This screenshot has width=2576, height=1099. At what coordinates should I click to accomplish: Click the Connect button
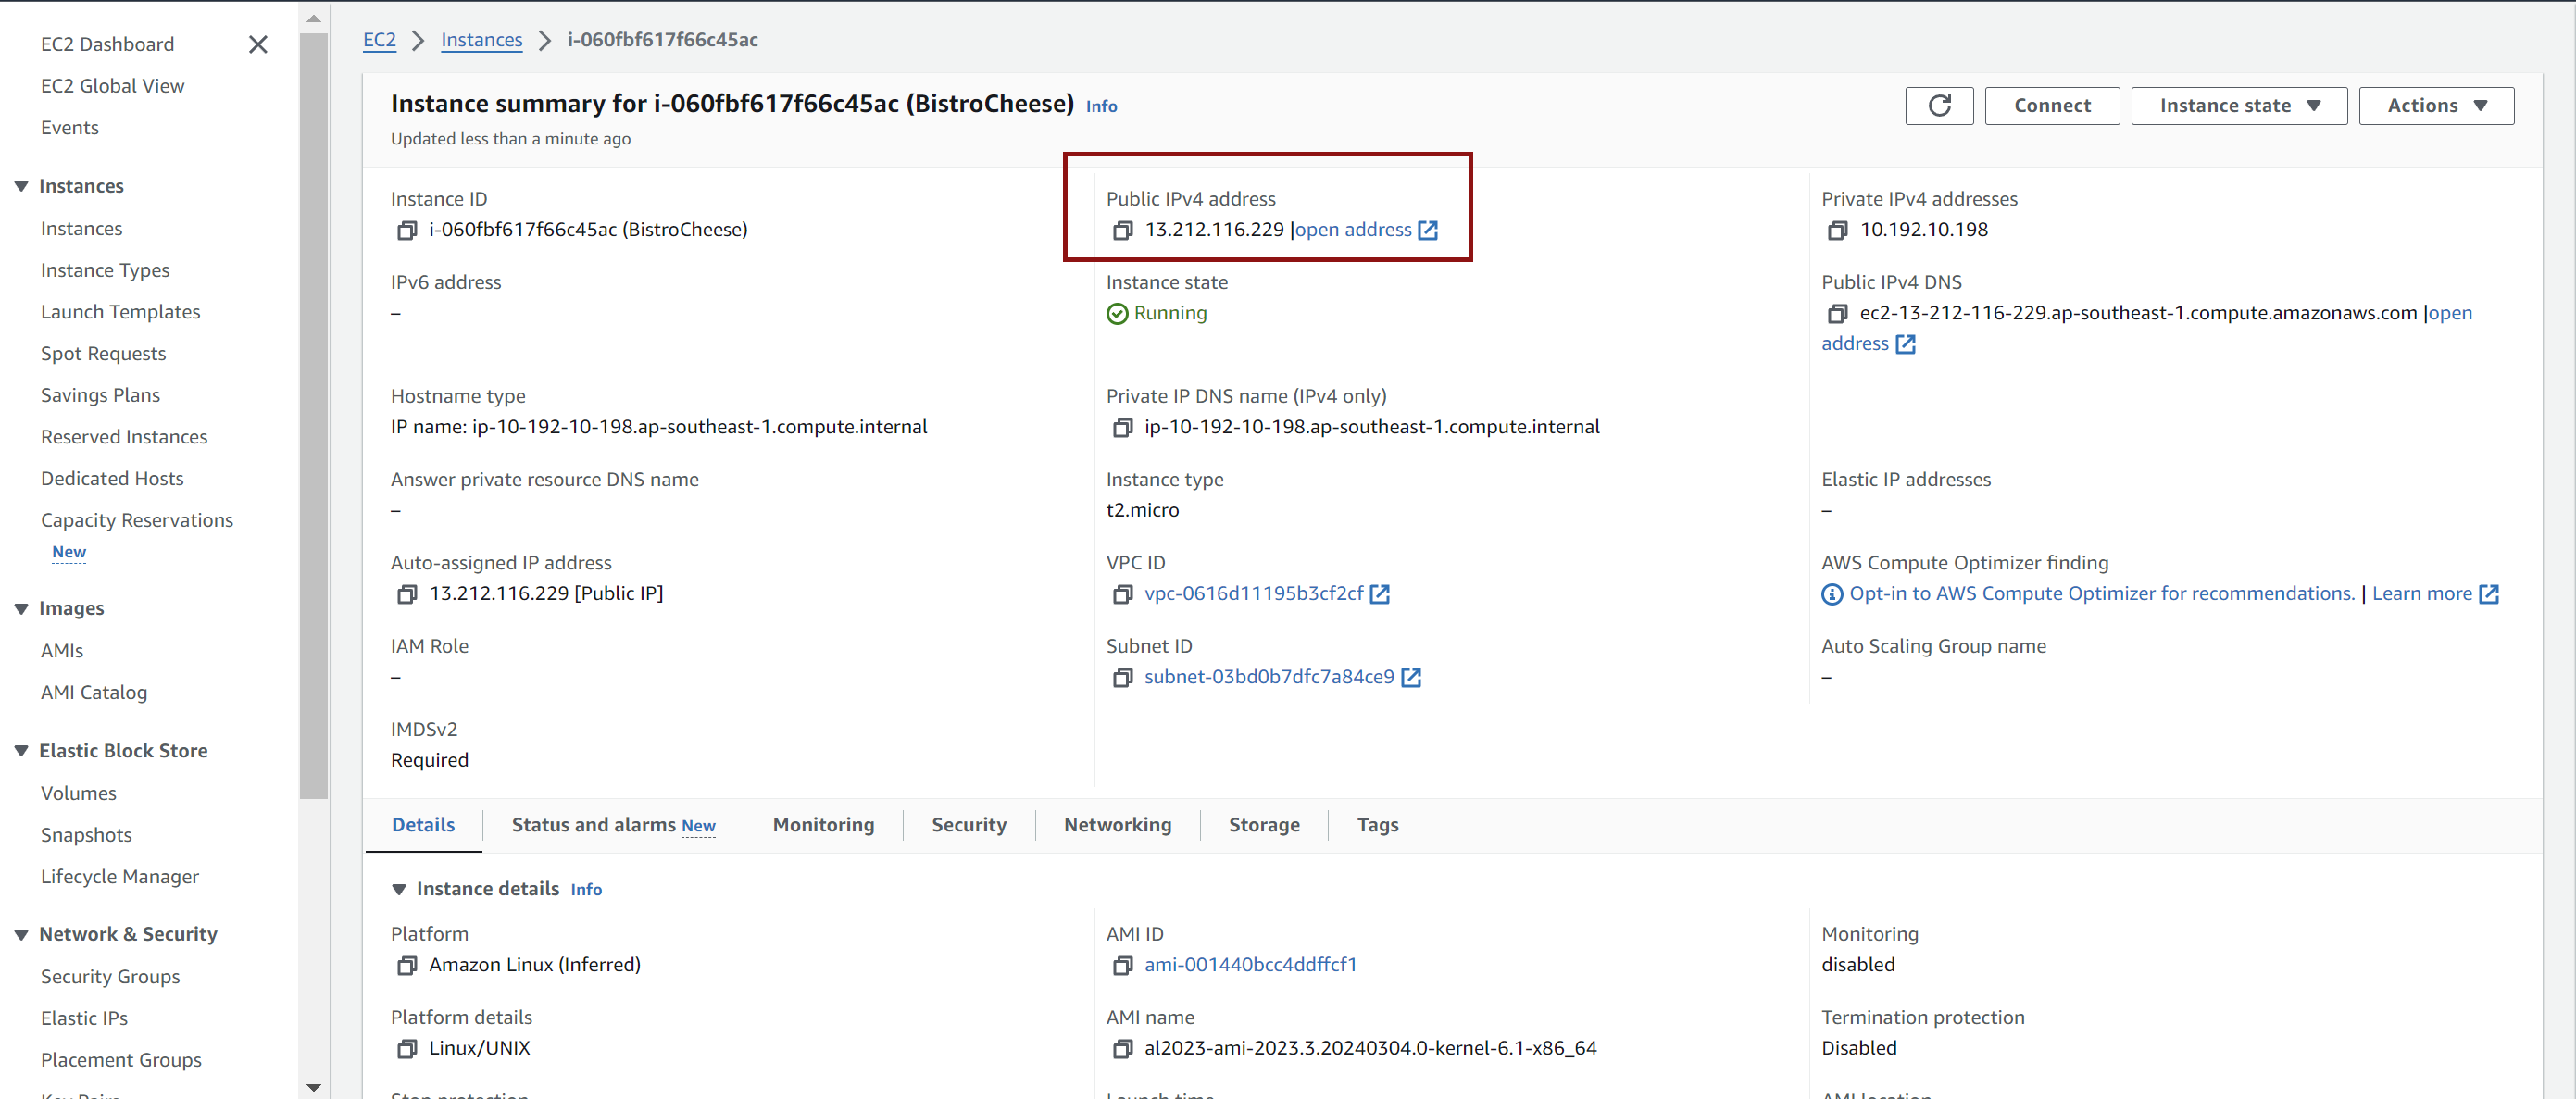2052,105
